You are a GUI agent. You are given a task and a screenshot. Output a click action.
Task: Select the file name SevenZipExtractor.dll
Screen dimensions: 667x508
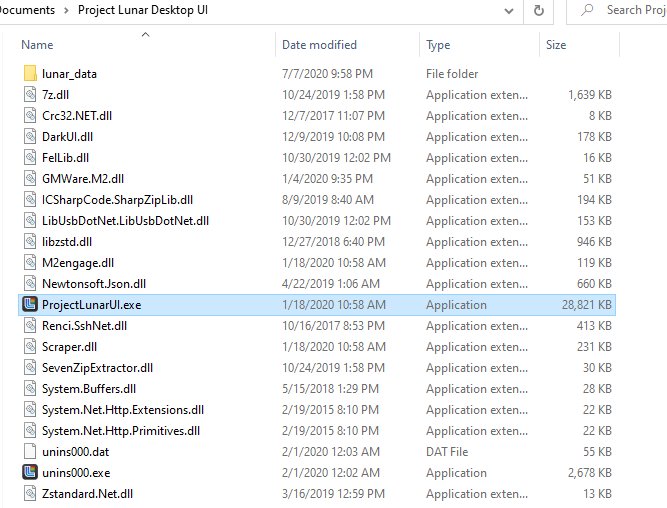coord(97,368)
